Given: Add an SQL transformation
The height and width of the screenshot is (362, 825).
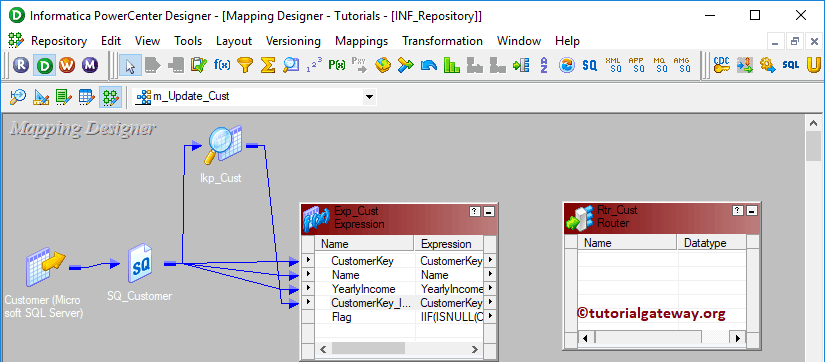Looking at the screenshot, I should (x=790, y=65).
